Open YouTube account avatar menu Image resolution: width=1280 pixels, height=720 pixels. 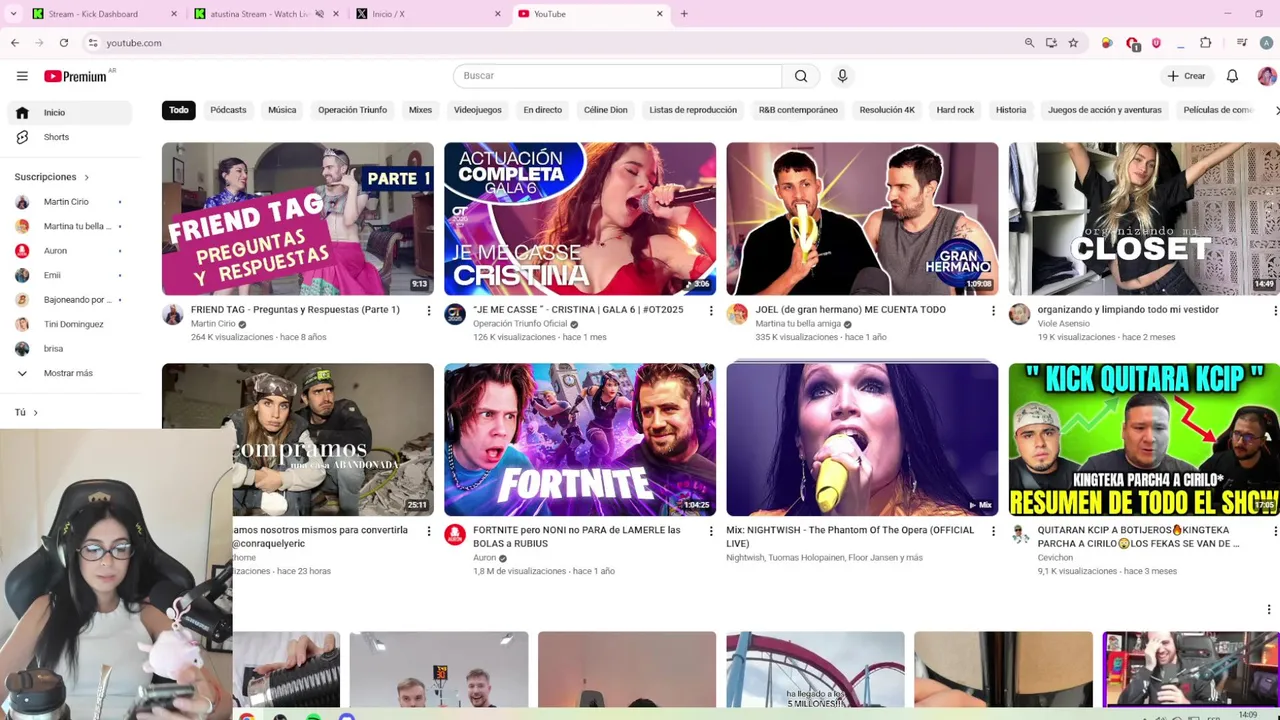(1266, 76)
